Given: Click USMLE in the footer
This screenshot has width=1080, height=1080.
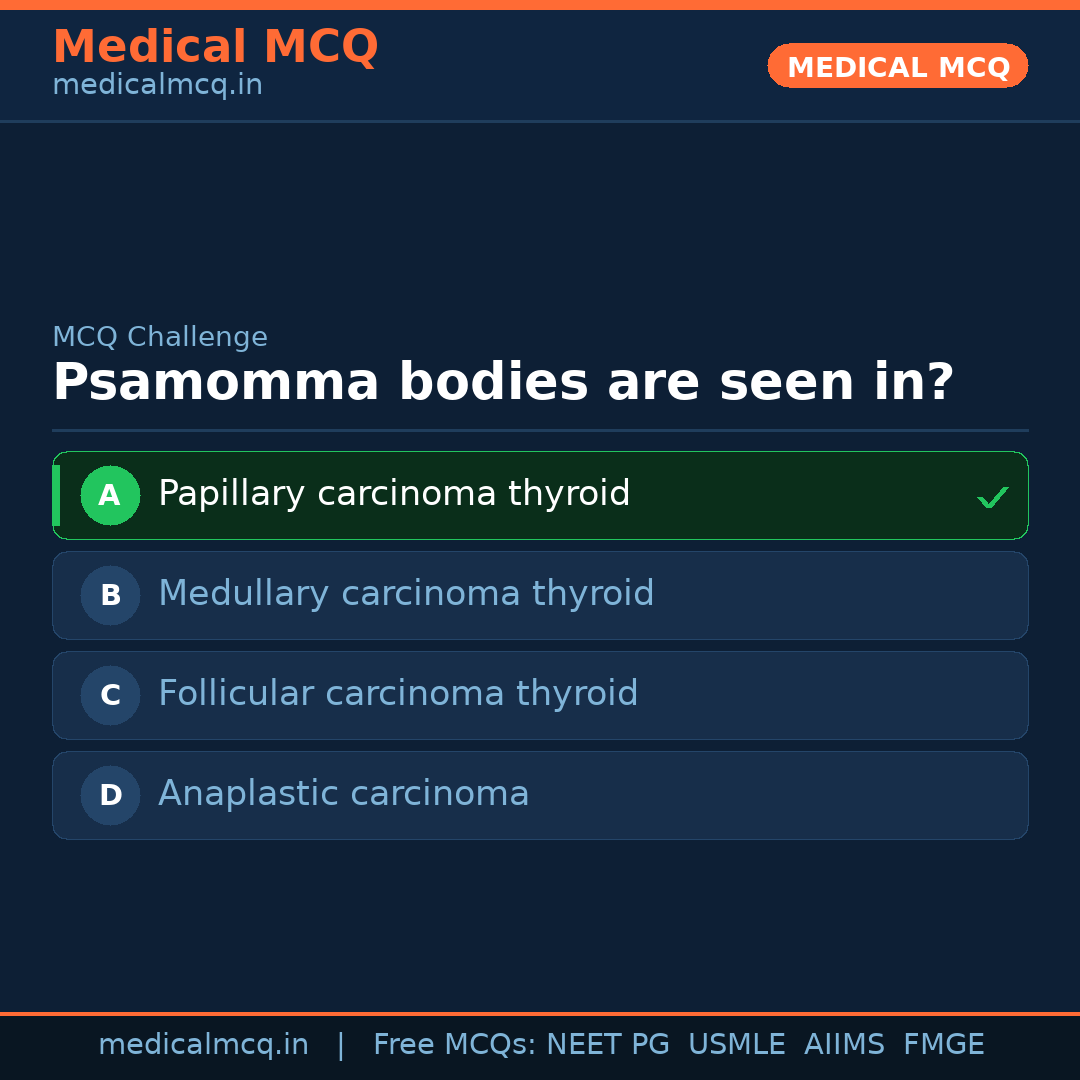Looking at the screenshot, I should 736,1045.
